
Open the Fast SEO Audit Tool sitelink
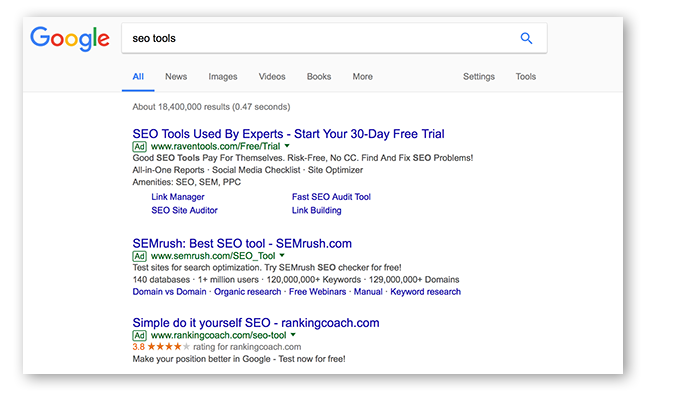(x=331, y=197)
